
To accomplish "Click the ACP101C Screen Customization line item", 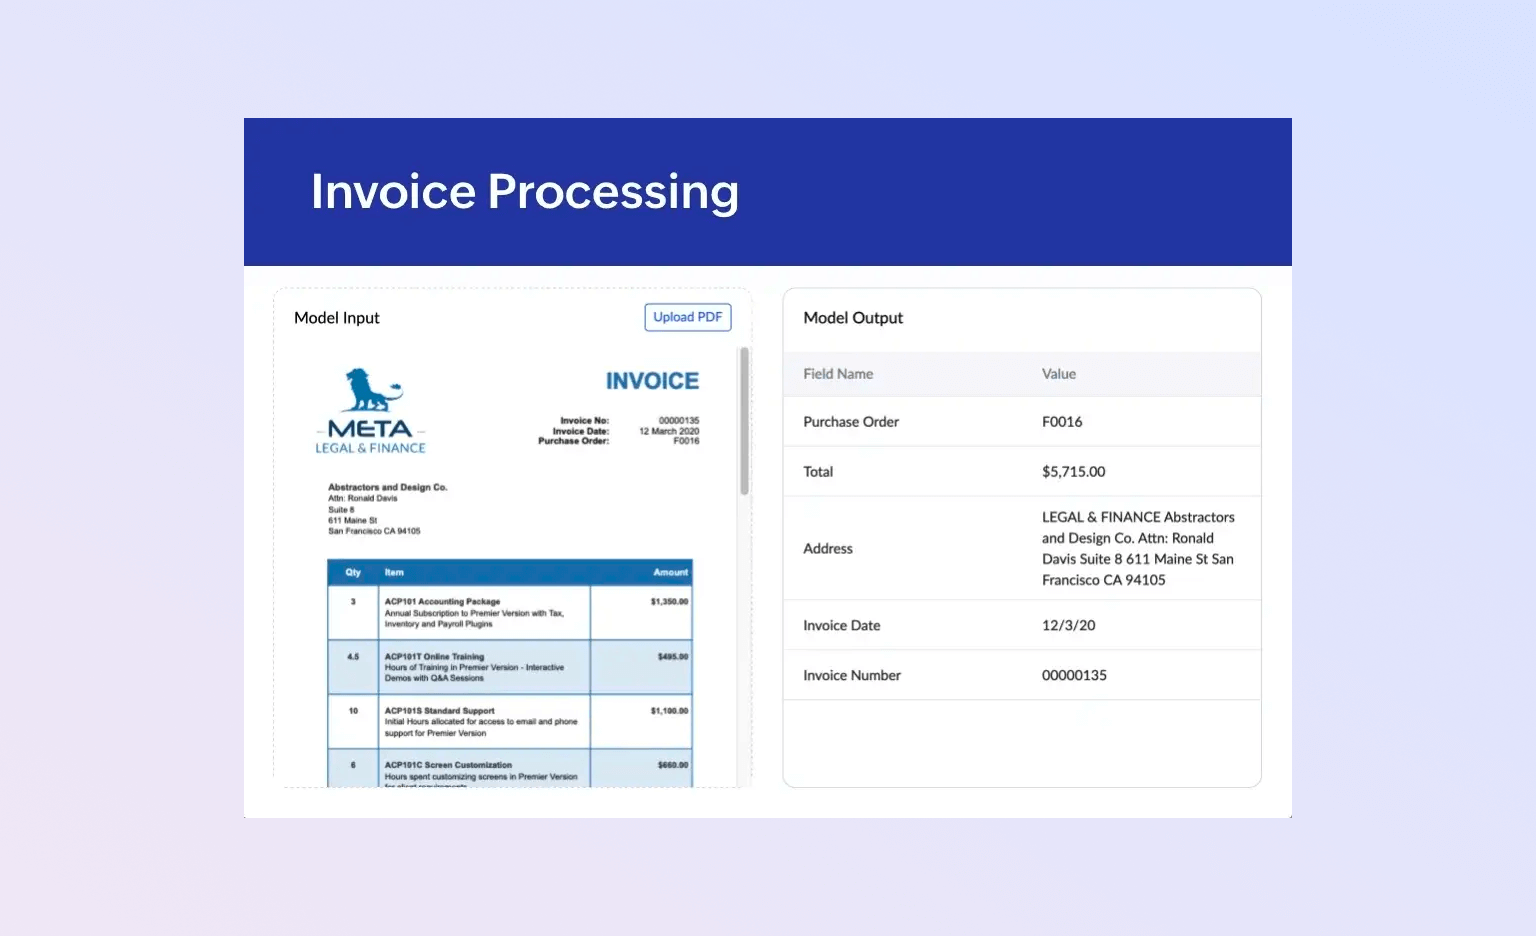I will click(448, 765).
